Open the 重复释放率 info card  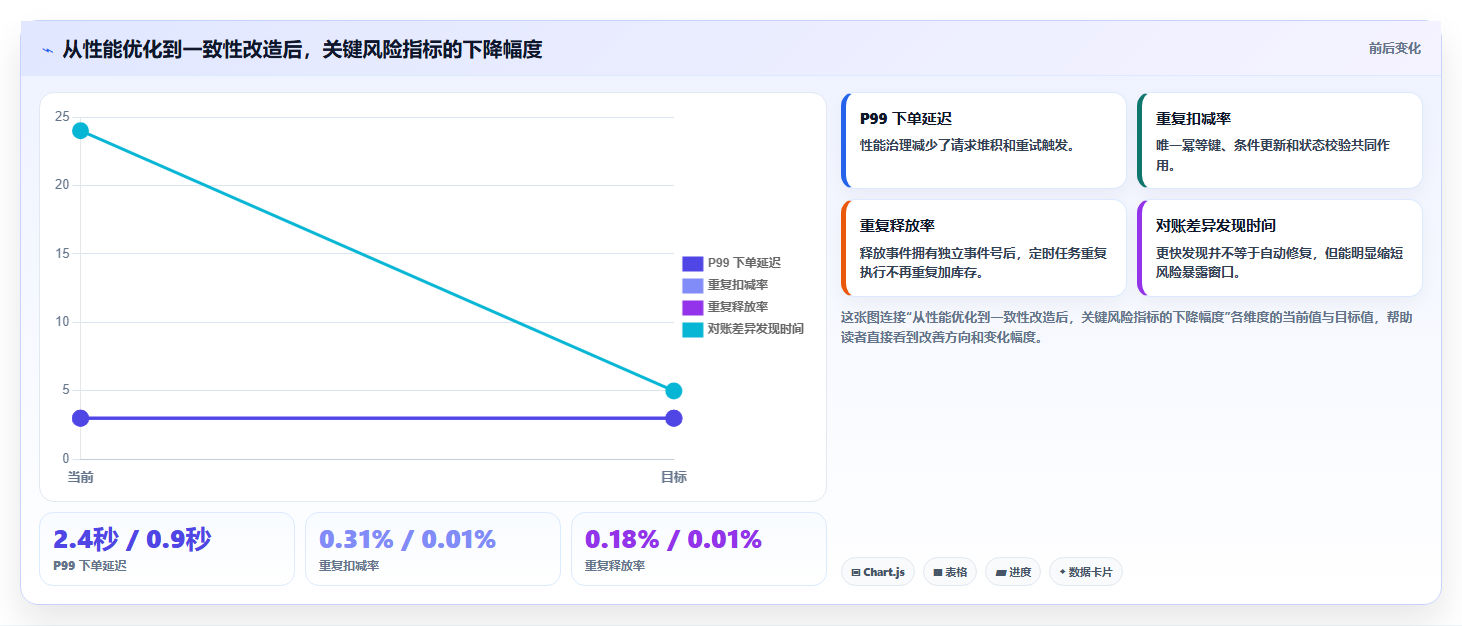coord(984,248)
